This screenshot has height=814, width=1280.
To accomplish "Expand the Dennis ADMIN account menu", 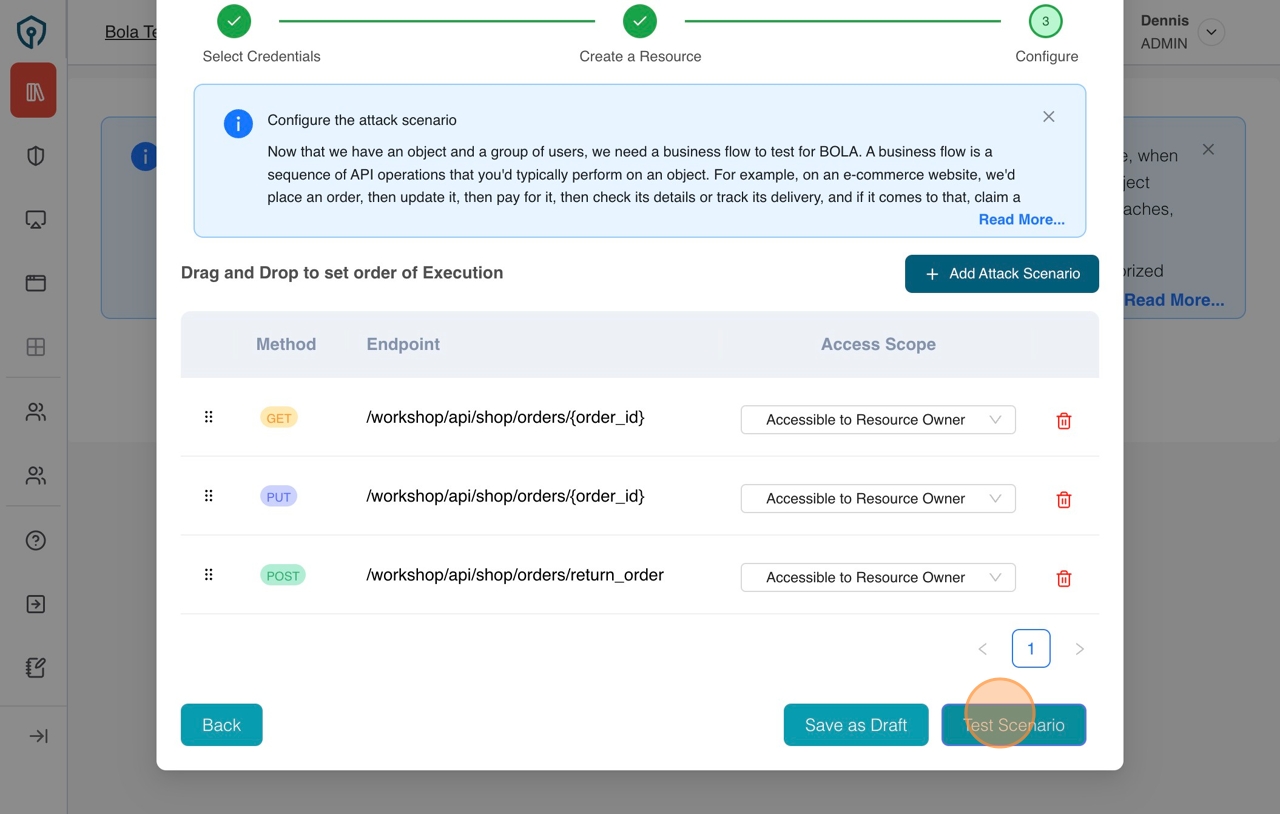I will 1211,32.
